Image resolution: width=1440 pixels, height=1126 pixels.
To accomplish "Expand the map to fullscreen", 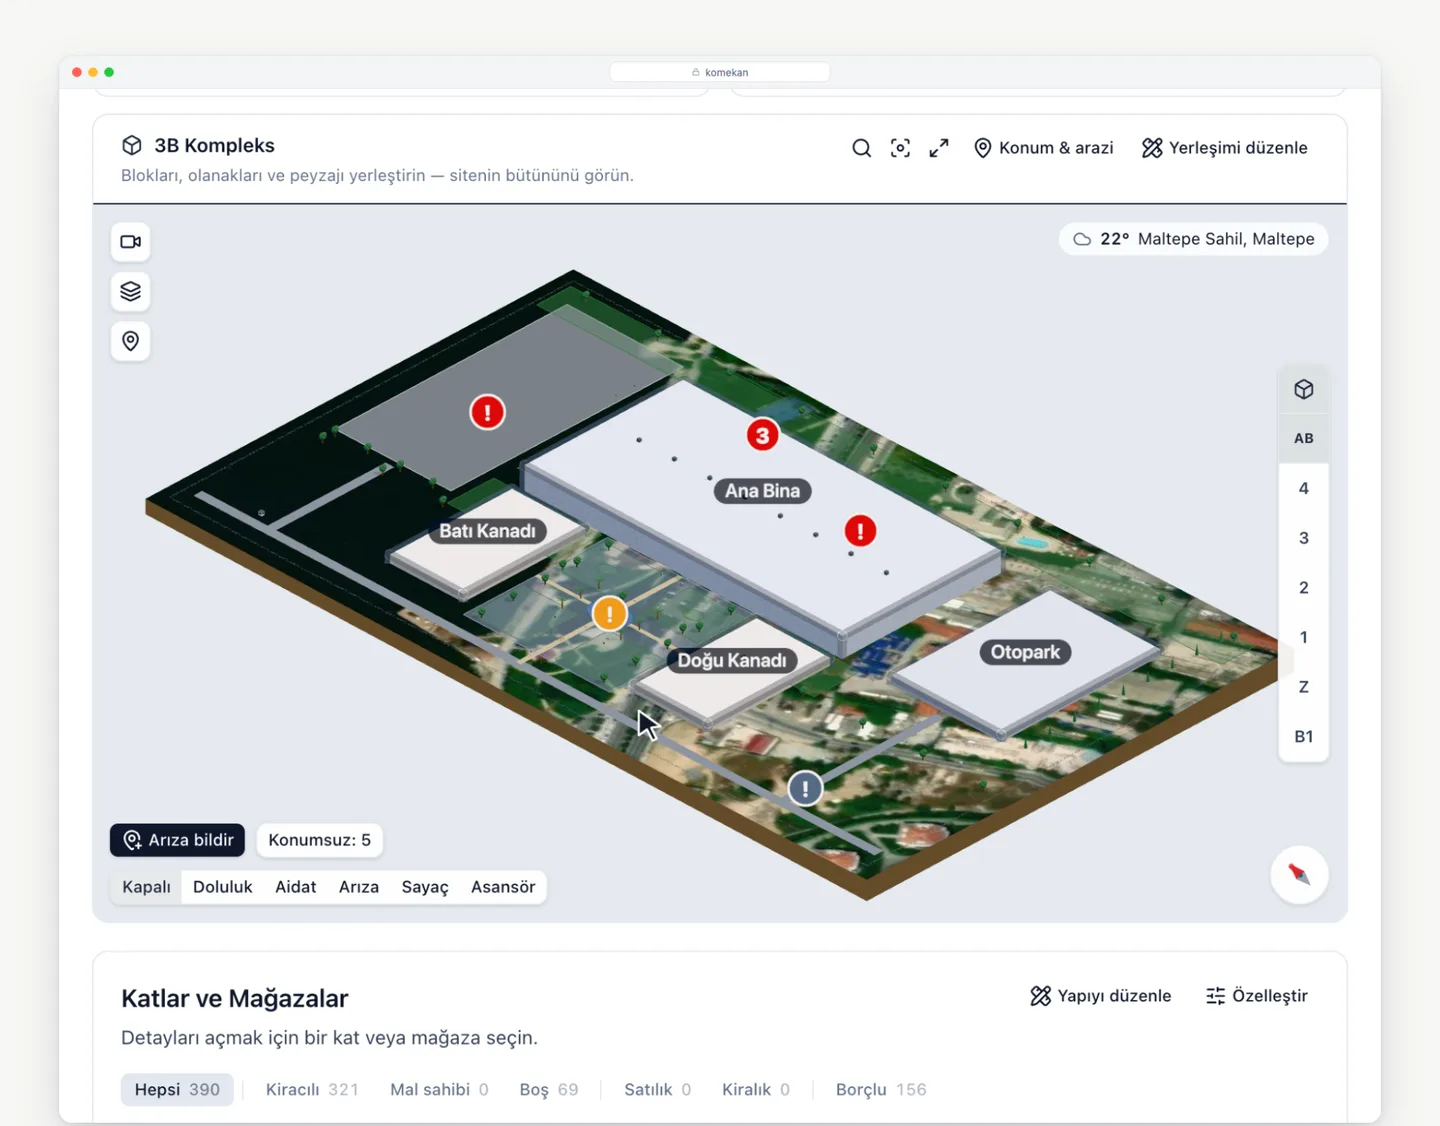I will click(x=939, y=148).
